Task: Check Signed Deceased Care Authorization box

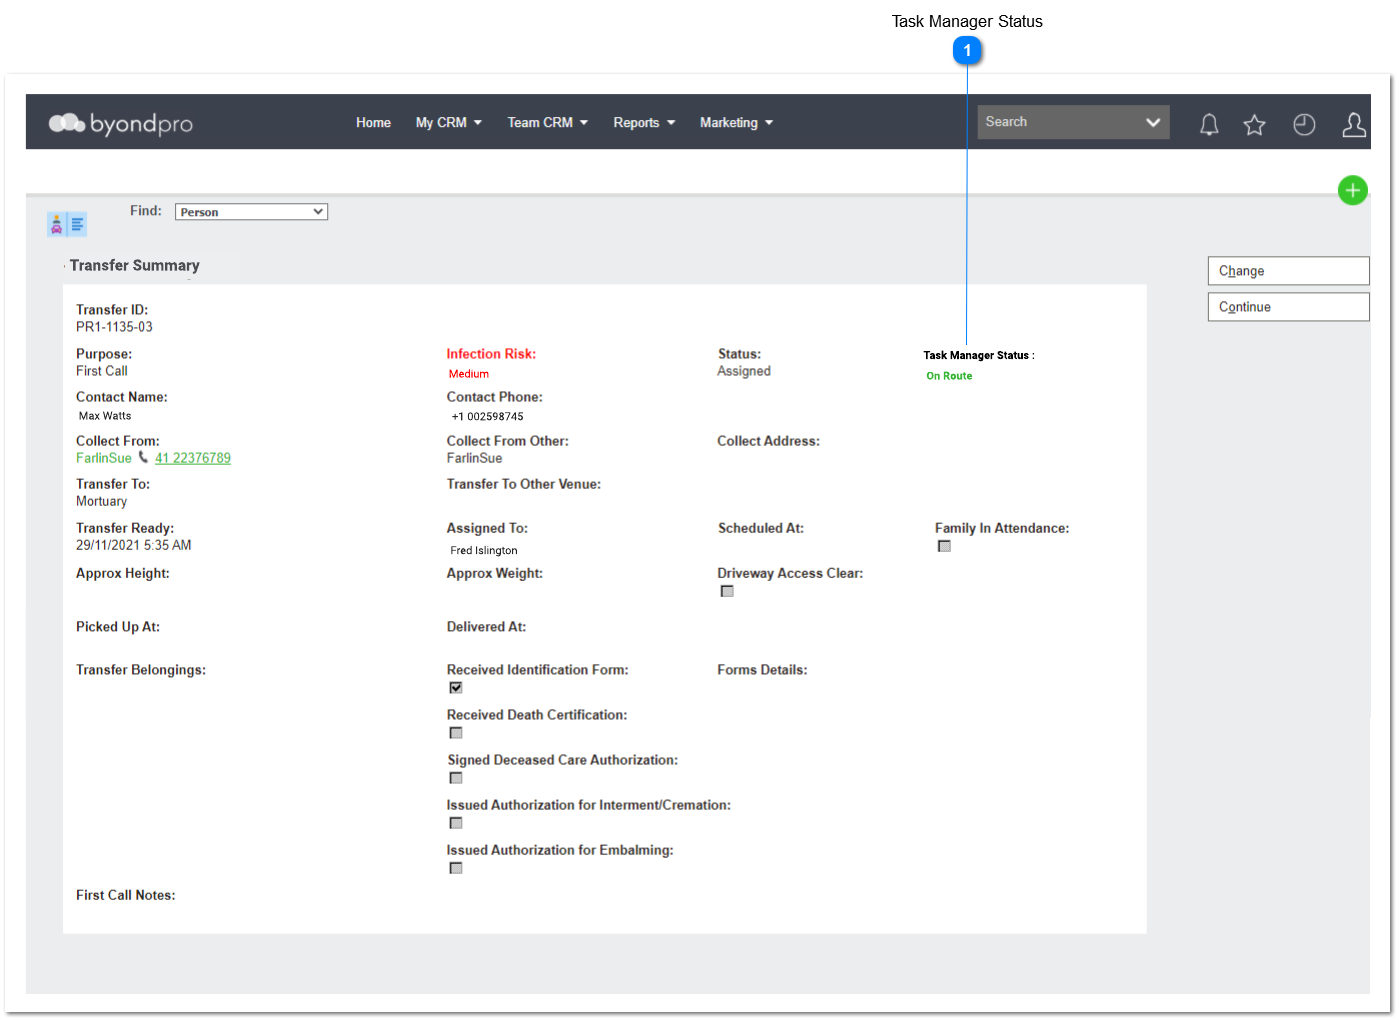Action: pyautogui.click(x=456, y=778)
